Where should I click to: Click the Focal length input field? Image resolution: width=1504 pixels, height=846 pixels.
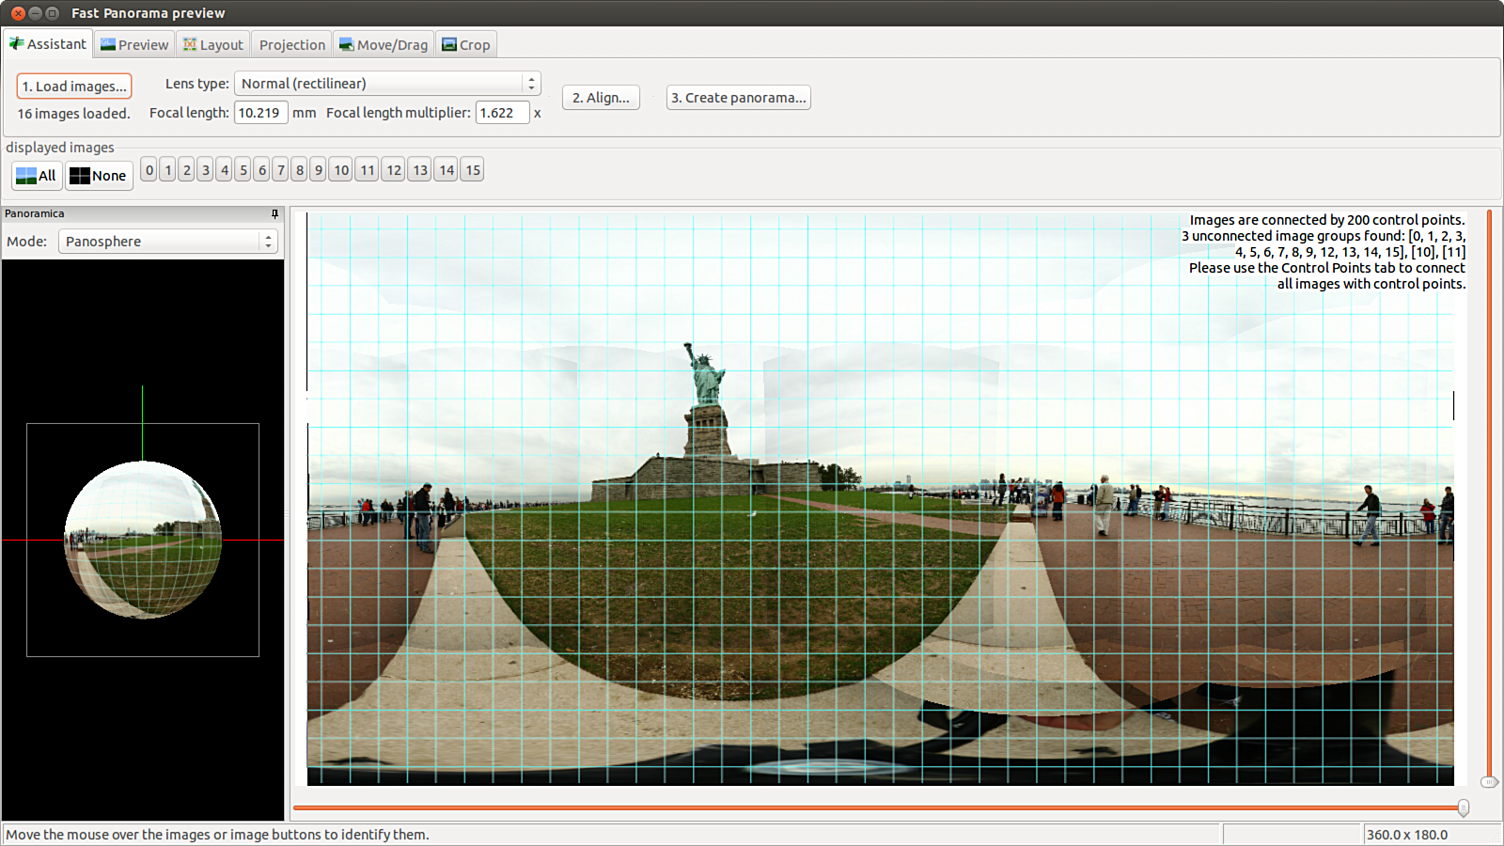[260, 113]
